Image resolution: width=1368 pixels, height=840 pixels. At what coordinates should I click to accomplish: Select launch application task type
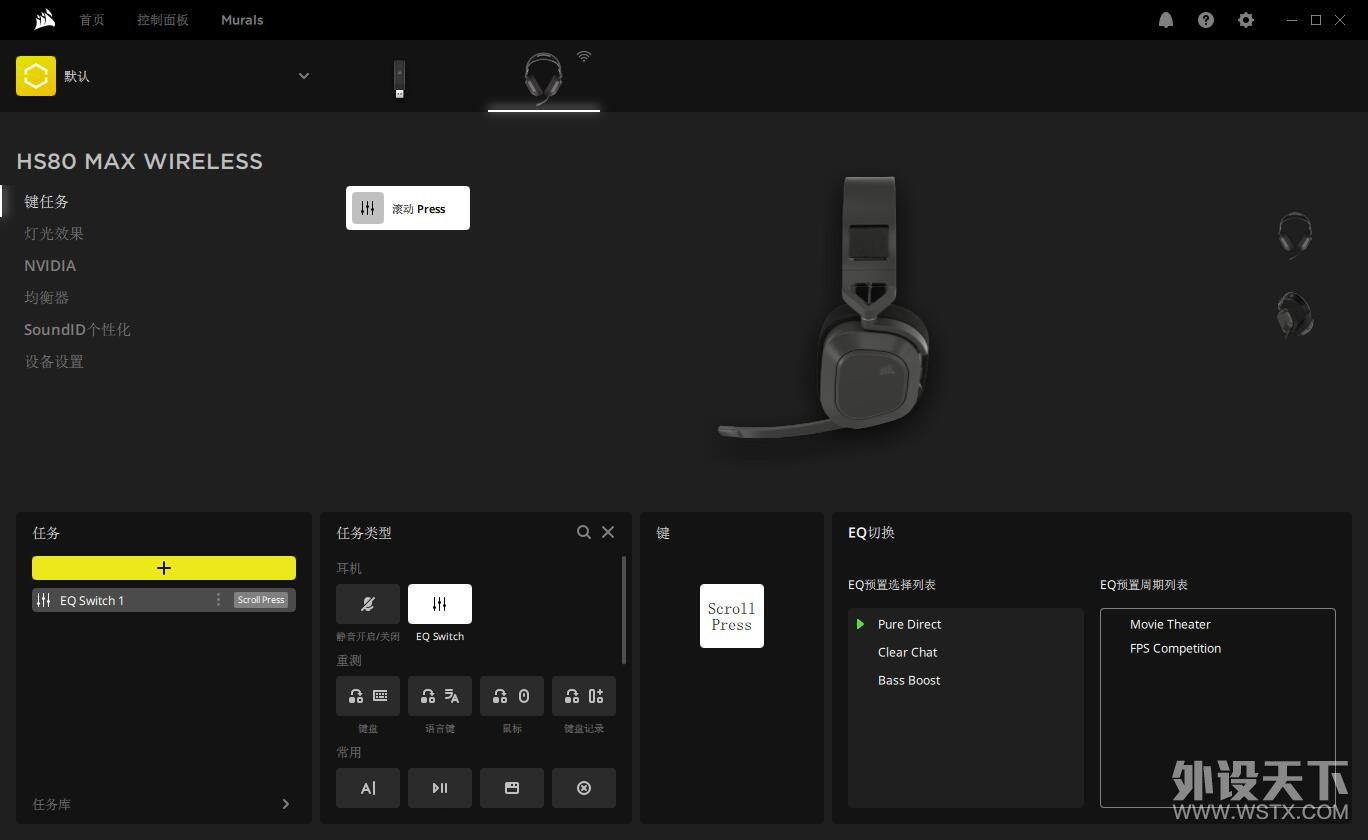point(512,788)
